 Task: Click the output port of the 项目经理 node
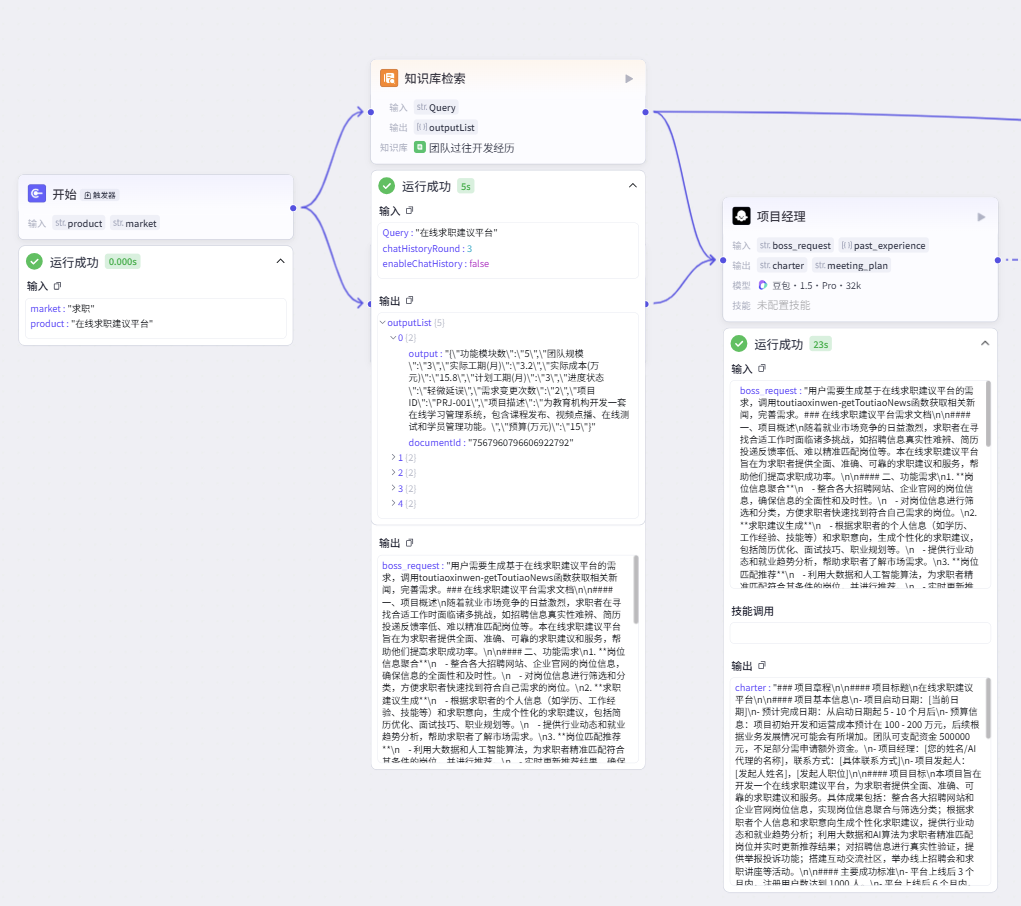tap(998, 260)
